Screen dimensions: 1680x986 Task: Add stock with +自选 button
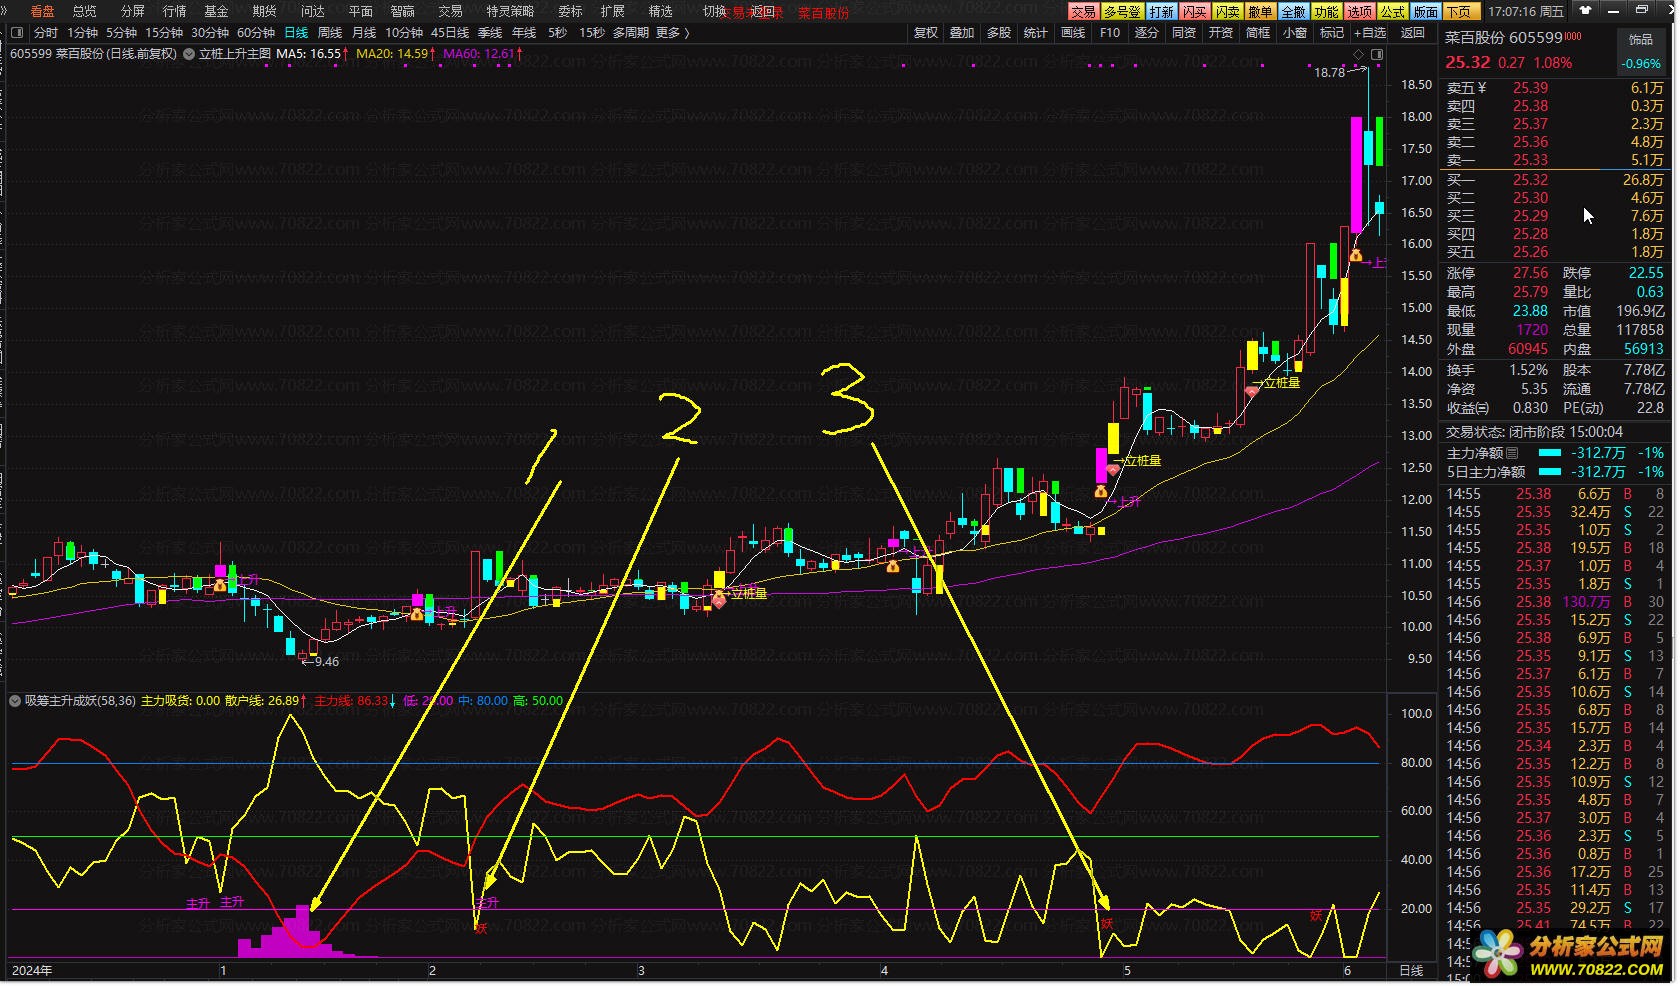click(x=1370, y=33)
